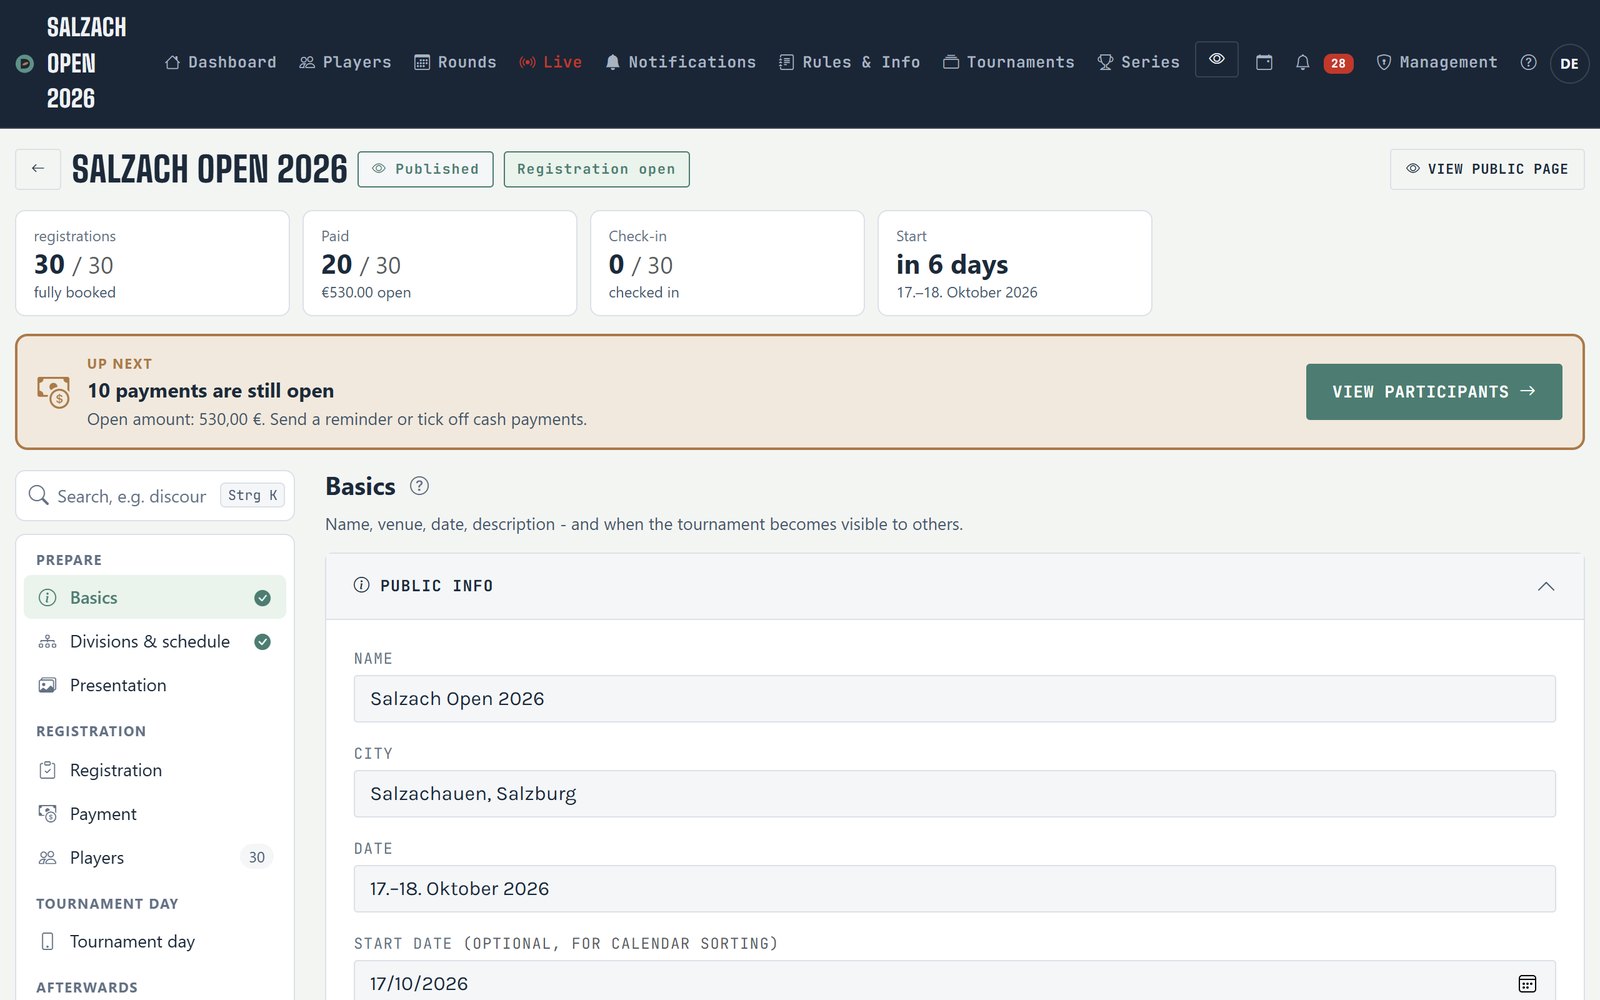Go to Players in the top navigation
The image size is (1600, 1000).
click(x=345, y=62)
